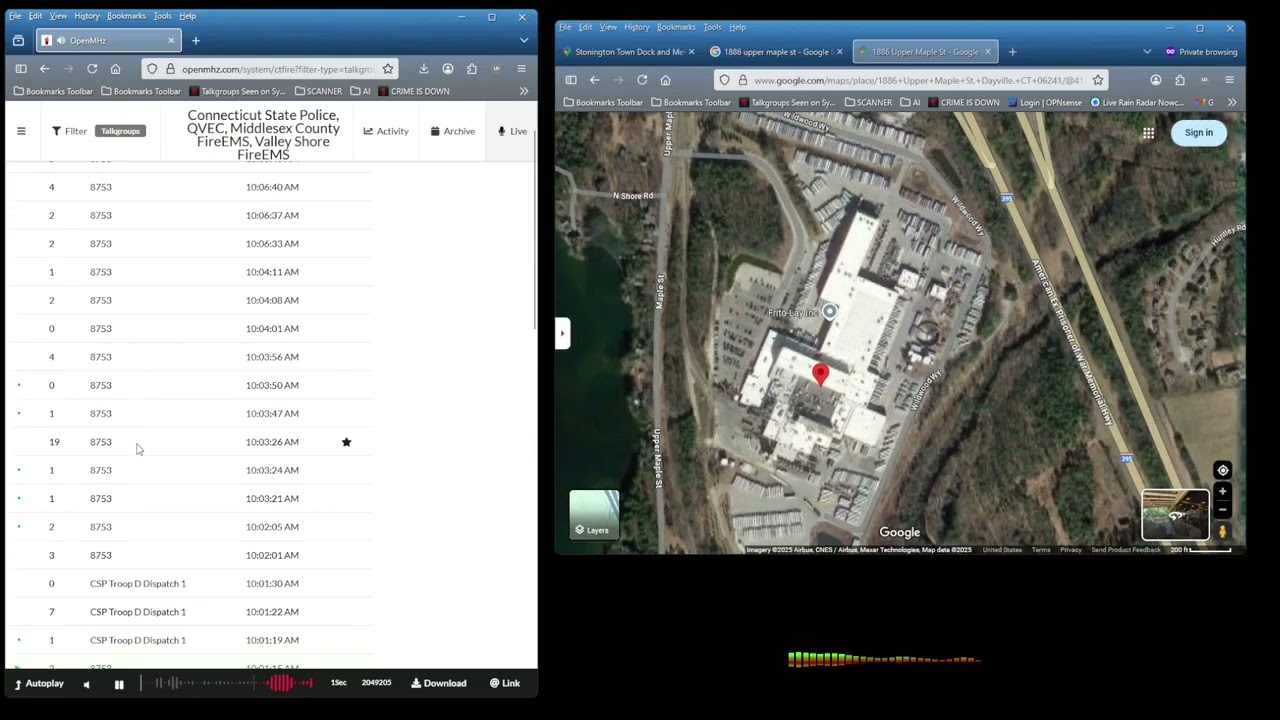Screen dimensions: 1280x720
Task: Show more bookmarks in OpenMHz window
Action: (524, 91)
